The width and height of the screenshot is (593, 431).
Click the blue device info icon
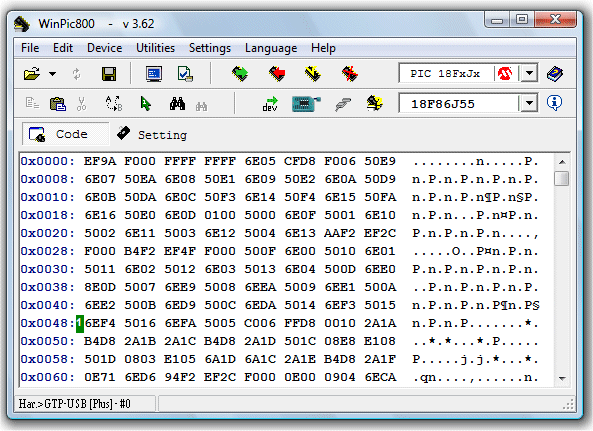[554, 103]
